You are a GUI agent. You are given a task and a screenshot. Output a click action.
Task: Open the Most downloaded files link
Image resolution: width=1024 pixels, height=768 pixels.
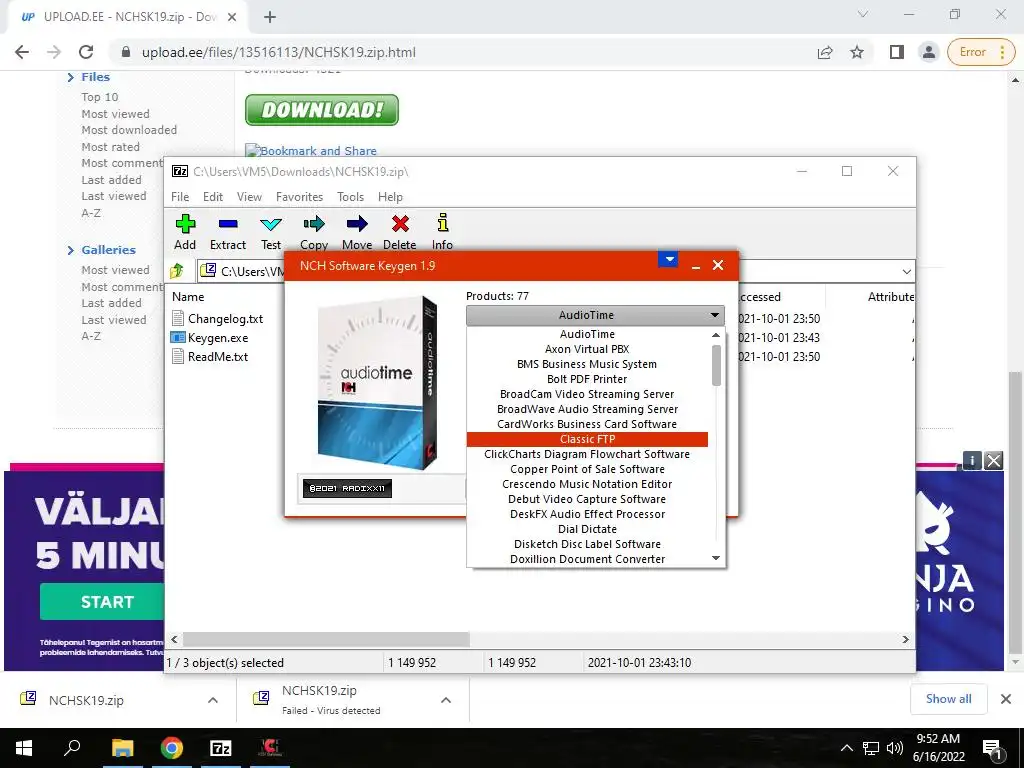(129, 130)
